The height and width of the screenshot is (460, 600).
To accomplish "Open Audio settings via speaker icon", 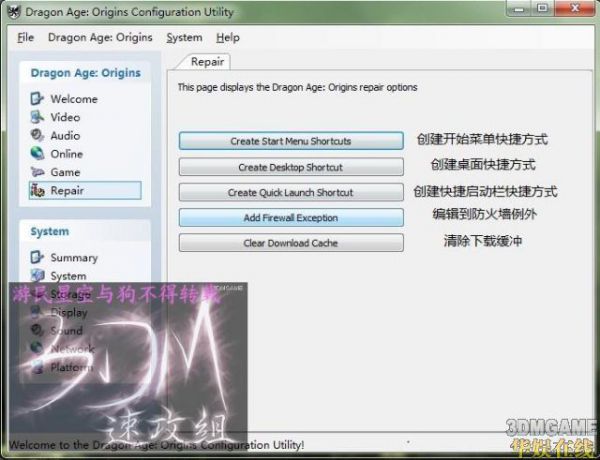I will tap(38, 135).
